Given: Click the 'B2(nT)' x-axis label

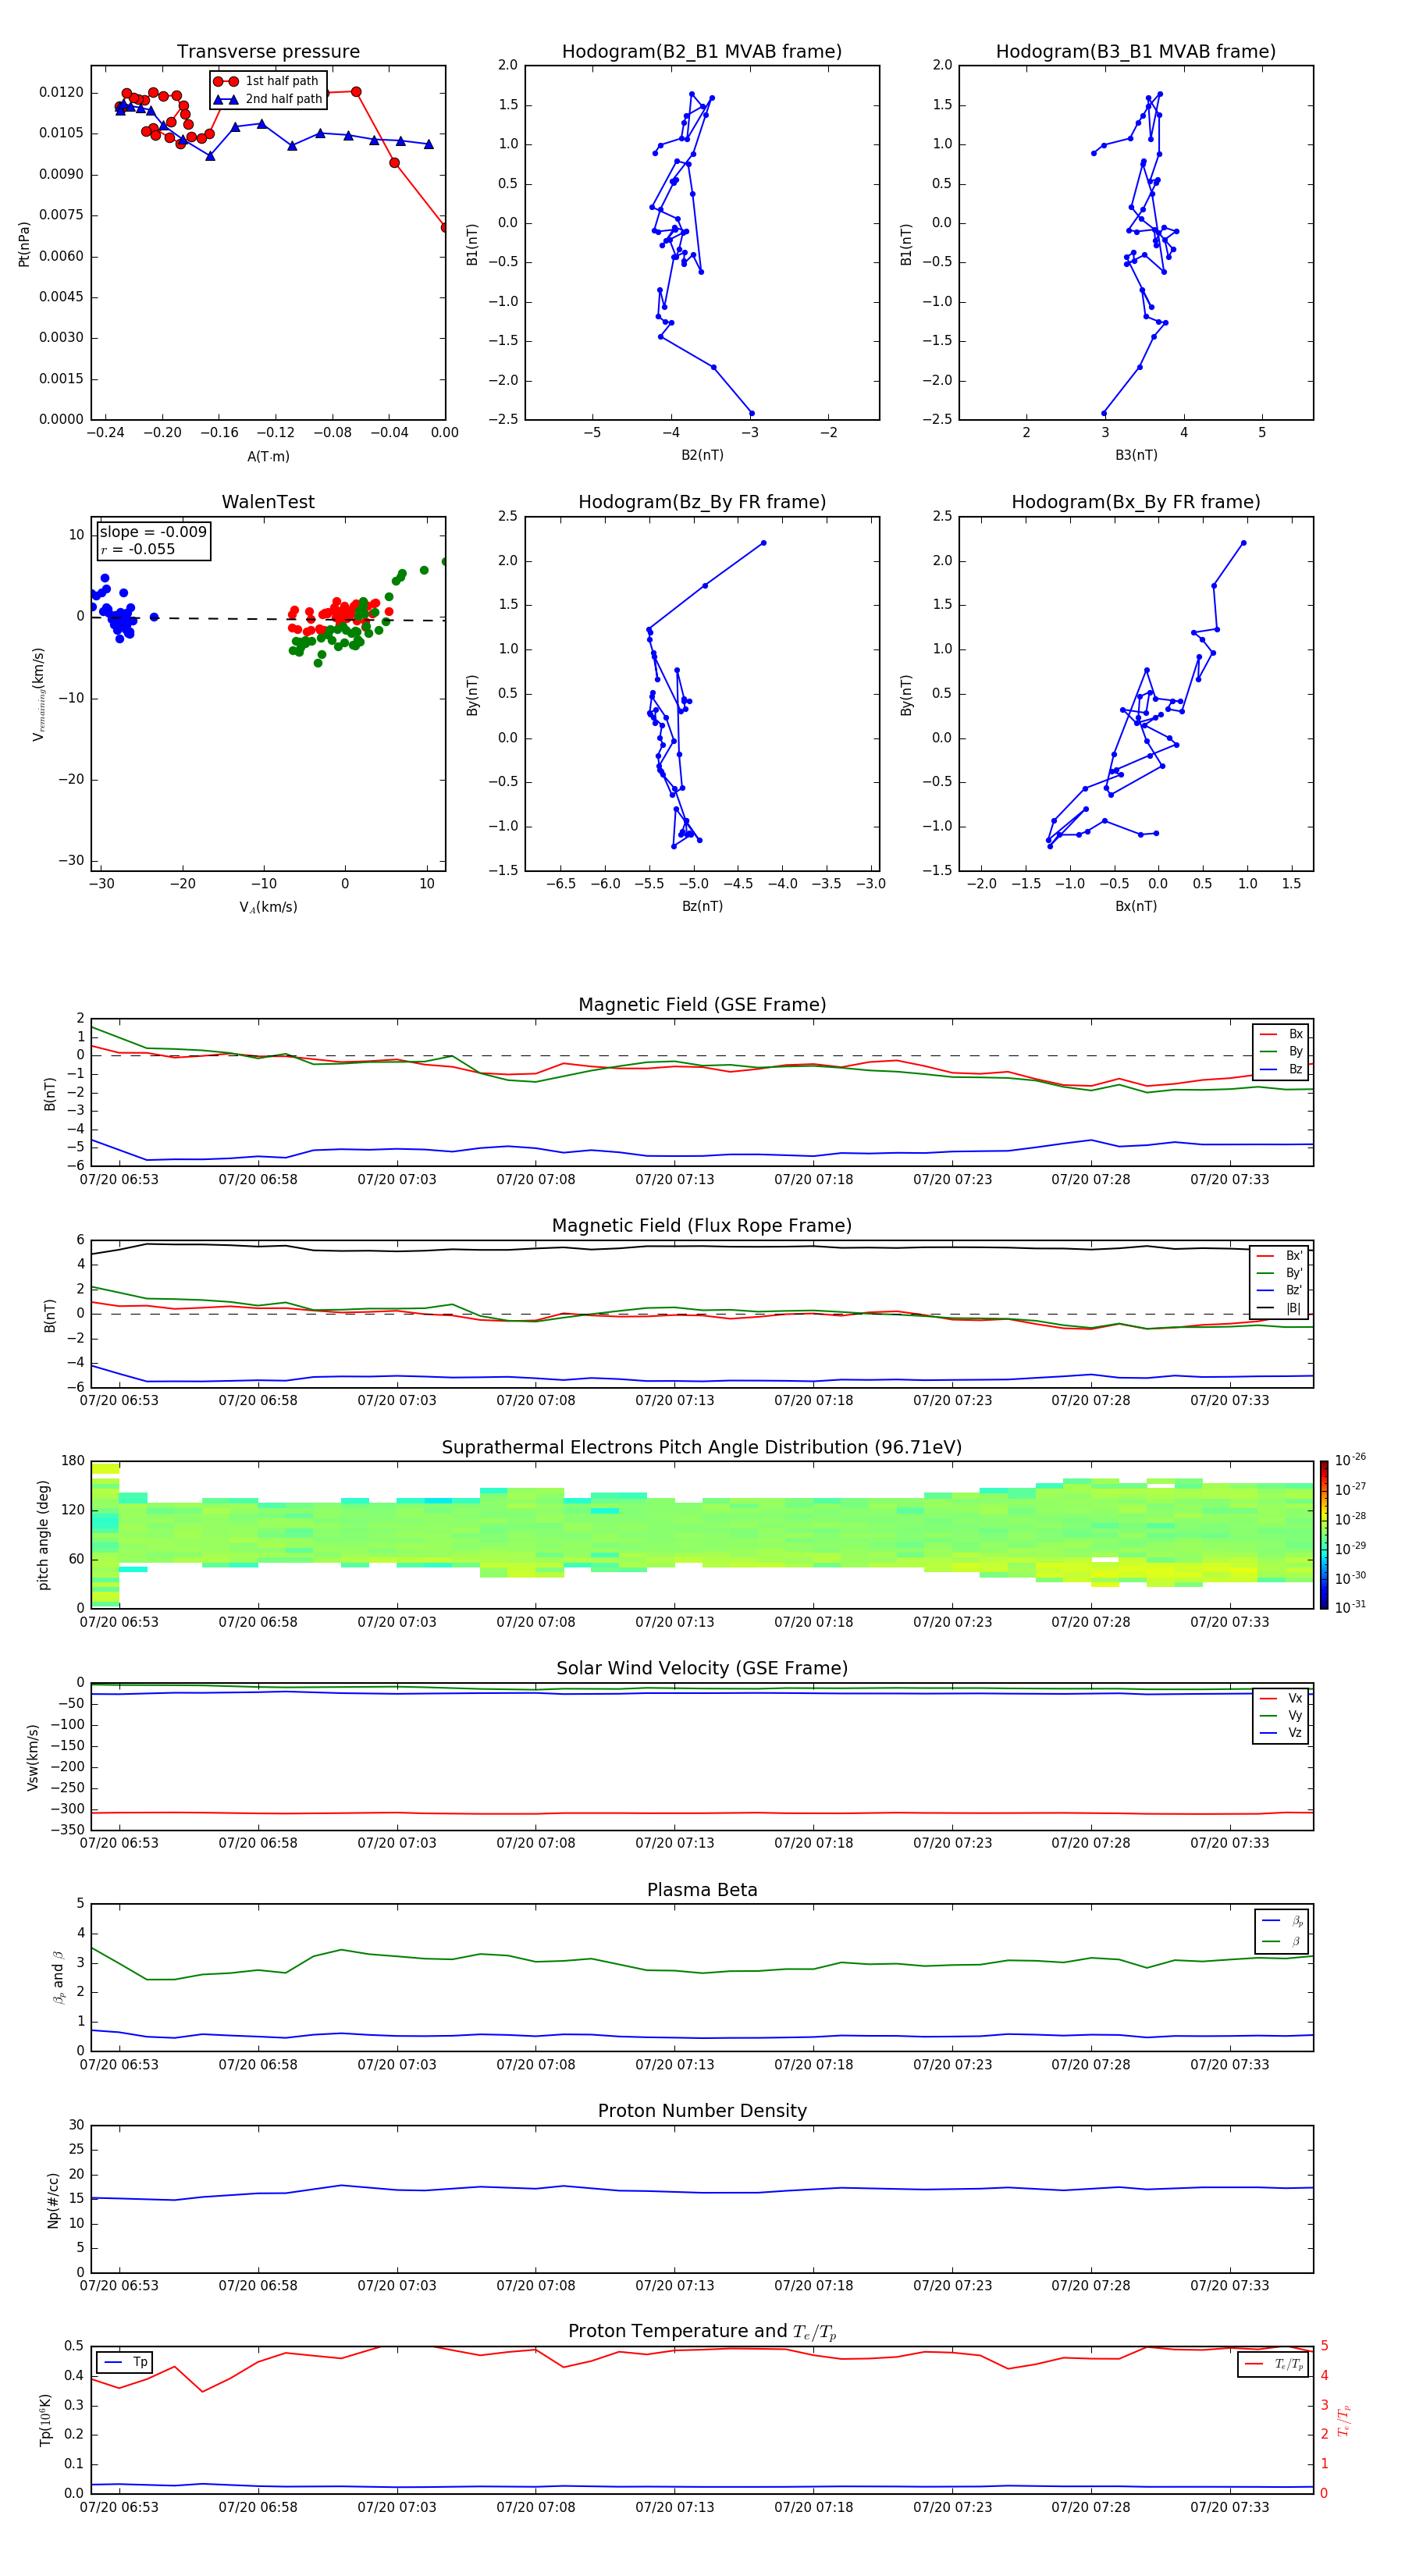Looking at the screenshot, I should pos(702,455).
